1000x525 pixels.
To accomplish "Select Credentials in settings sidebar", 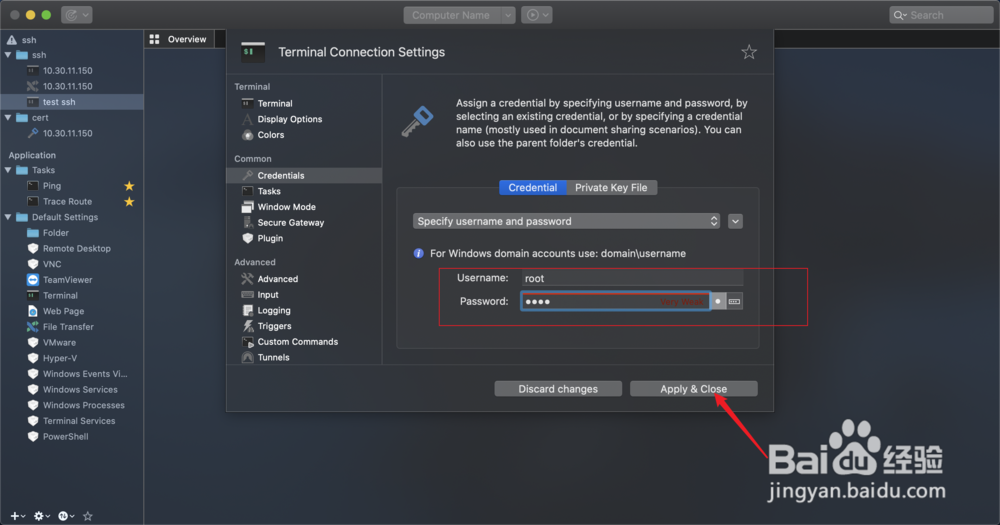I will pyautogui.click(x=304, y=175).
